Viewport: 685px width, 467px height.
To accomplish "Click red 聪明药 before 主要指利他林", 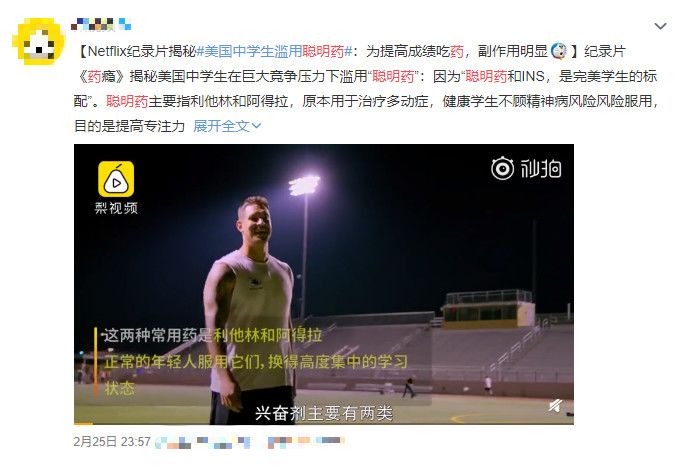I will [x=127, y=101].
